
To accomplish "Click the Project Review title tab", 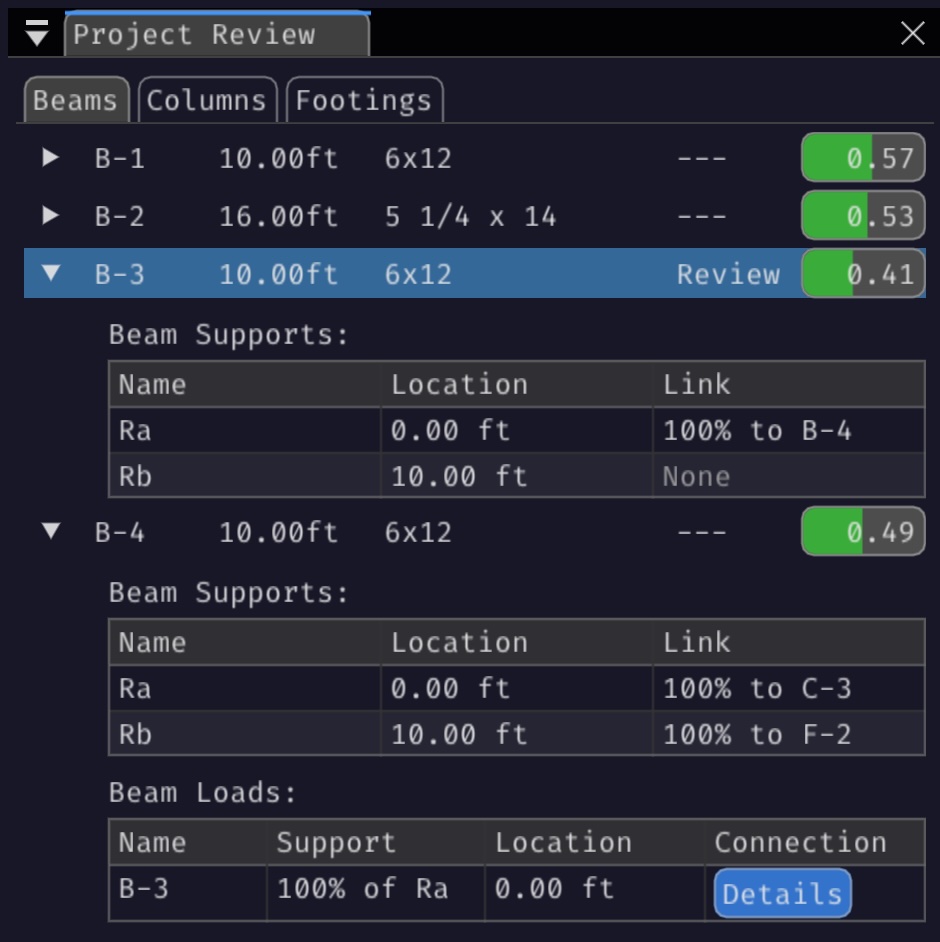I will click(x=215, y=34).
